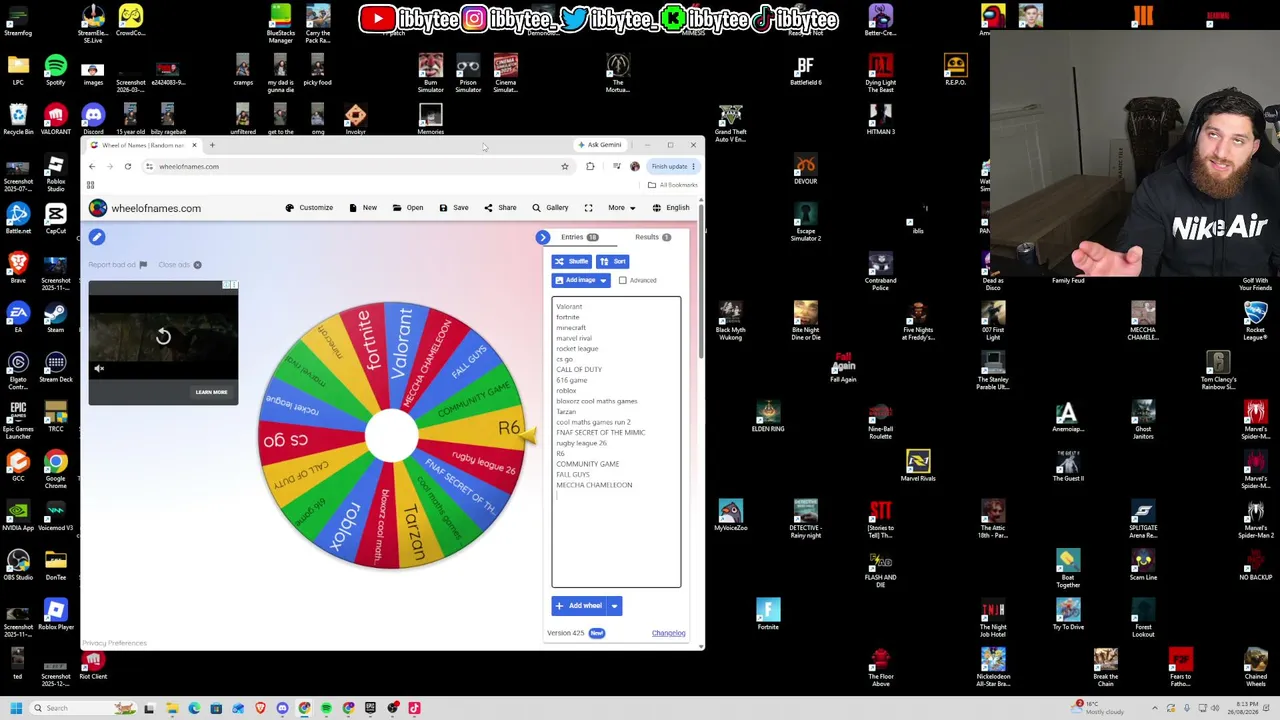The height and width of the screenshot is (720, 1280).
Task: Open the Chrome apps grid shortcut
Action: (x=90, y=185)
